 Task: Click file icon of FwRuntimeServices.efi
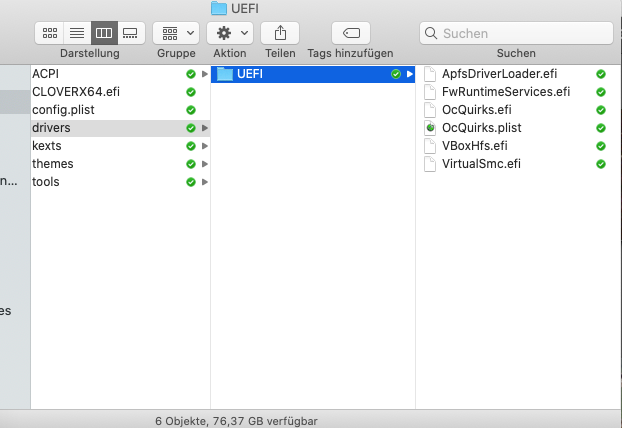pyautogui.click(x=430, y=92)
